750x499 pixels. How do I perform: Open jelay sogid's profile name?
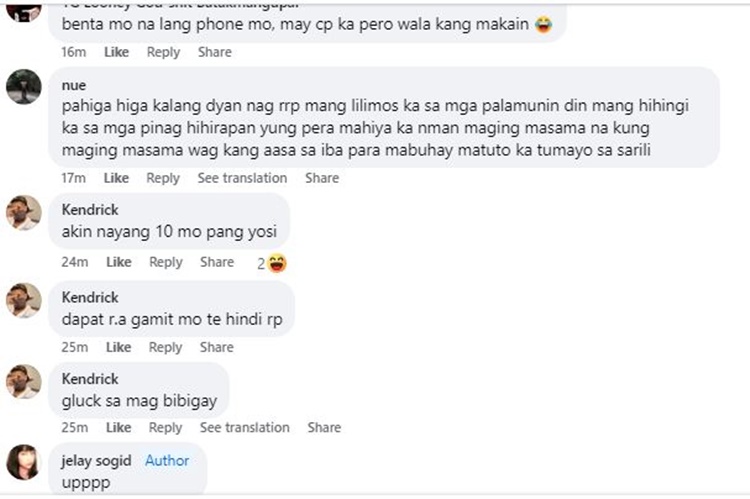point(96,460)
